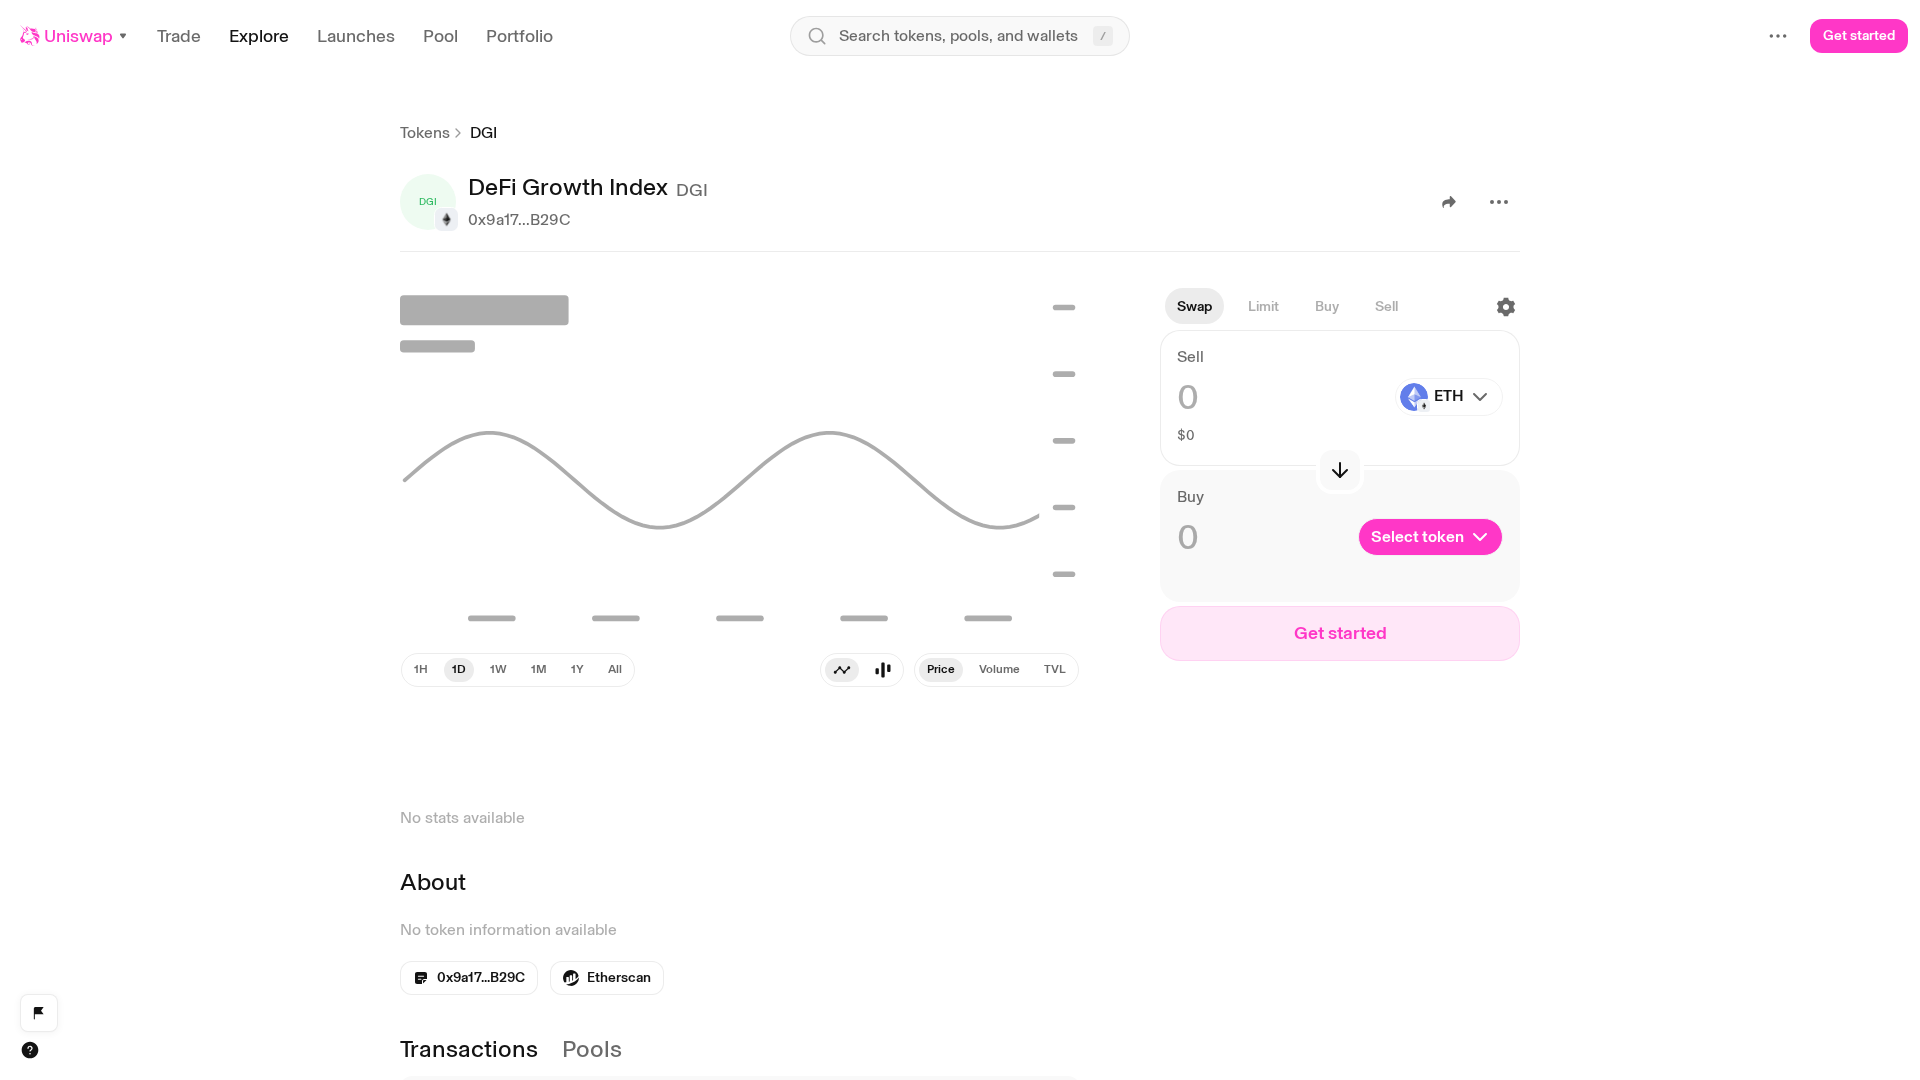The image size is (1920, 1080).
Task: Open the top-right more options menu
Action: (1778, 36)
